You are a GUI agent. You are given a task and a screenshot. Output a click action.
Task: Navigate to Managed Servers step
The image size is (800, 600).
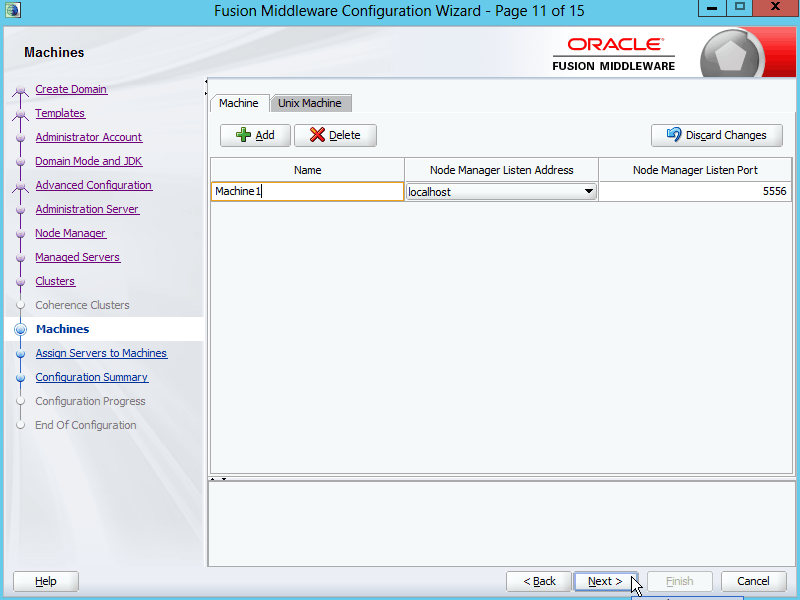click(x=77, y=257)
